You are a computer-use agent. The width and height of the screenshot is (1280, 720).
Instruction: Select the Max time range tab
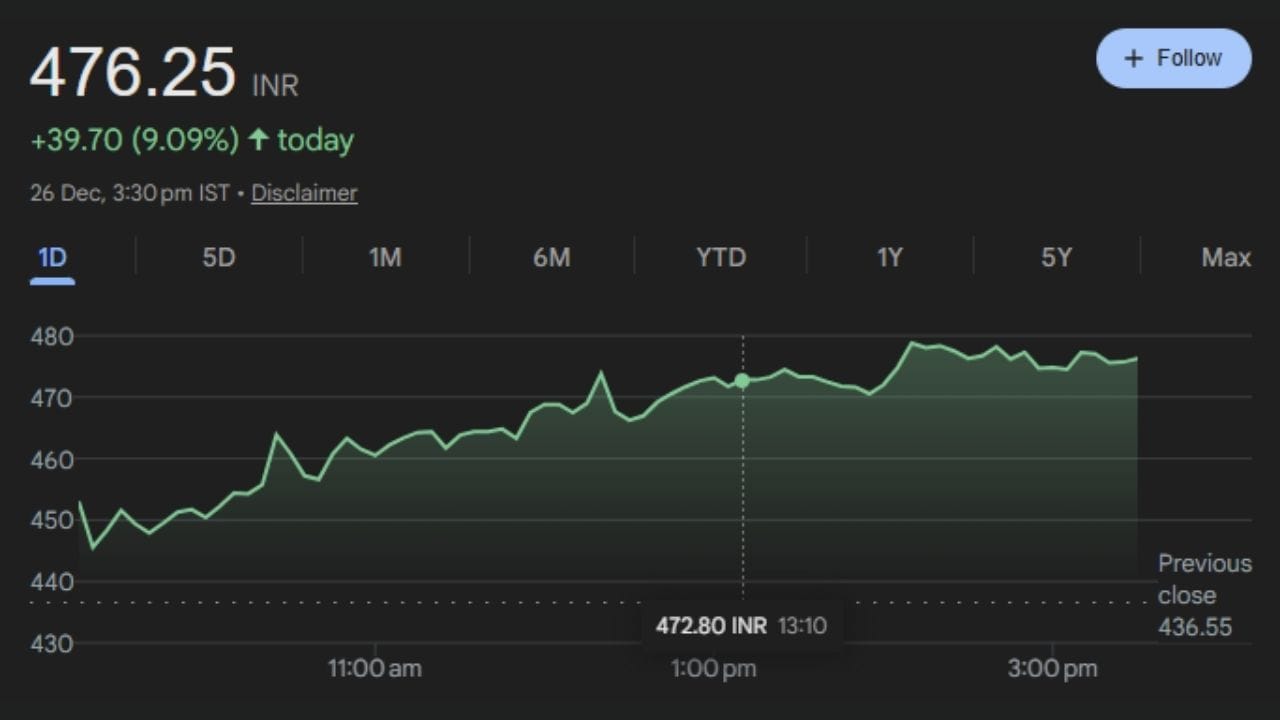(x=1226, y=258)
